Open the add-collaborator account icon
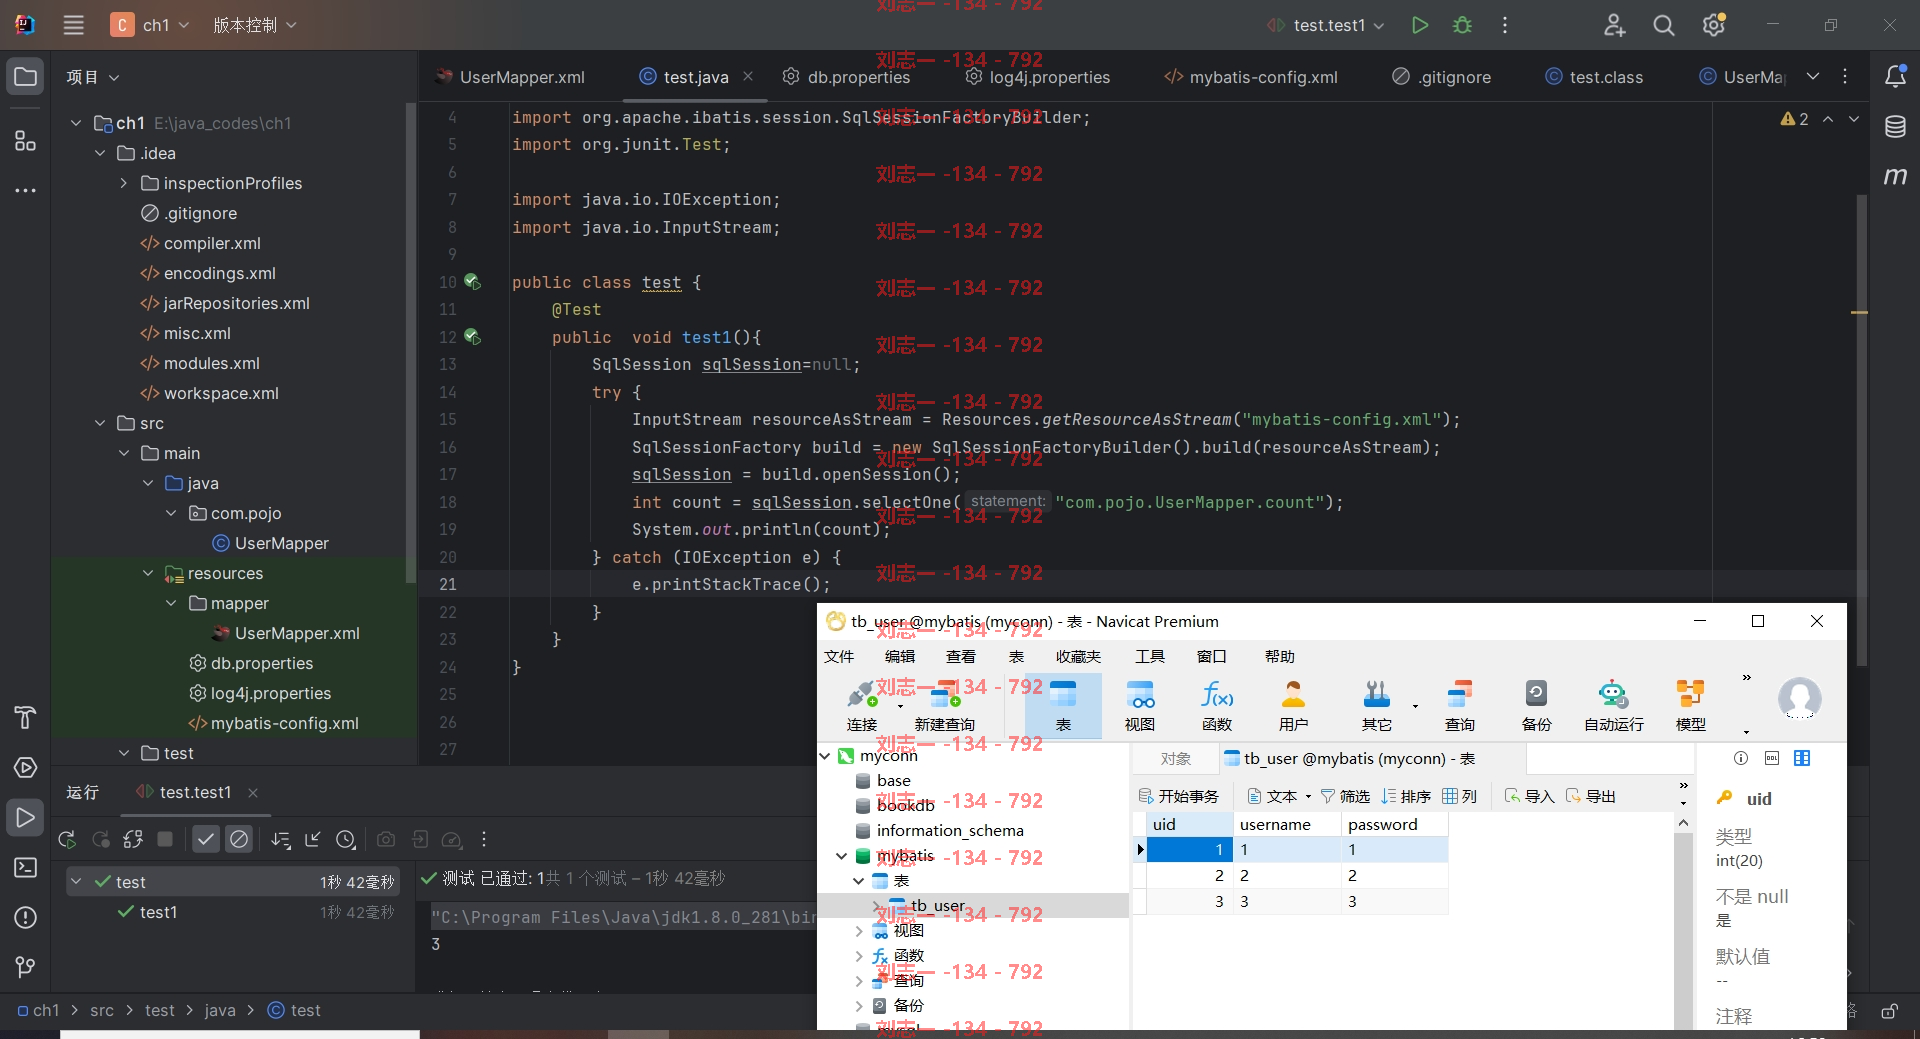This screenshot has width=1920, height=1039. tap(1614, 25)
